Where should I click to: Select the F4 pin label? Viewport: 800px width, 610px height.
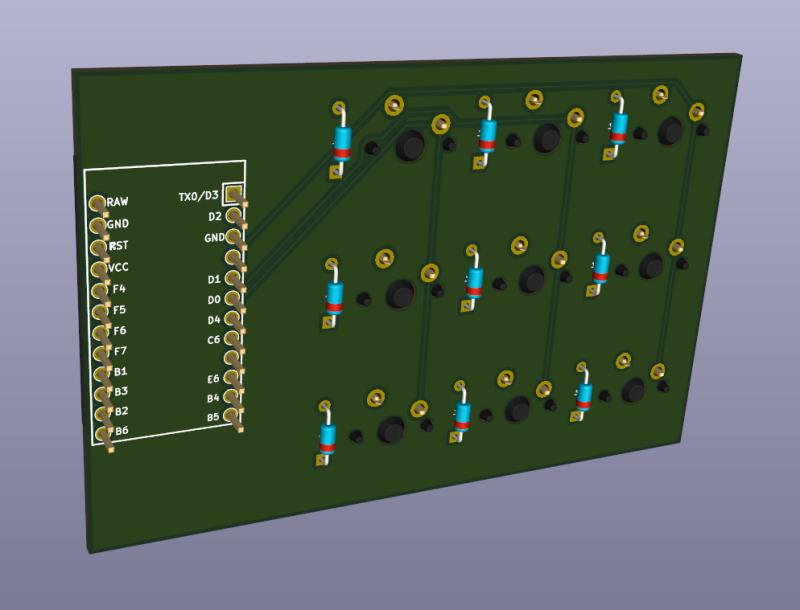tap(120, 289)
